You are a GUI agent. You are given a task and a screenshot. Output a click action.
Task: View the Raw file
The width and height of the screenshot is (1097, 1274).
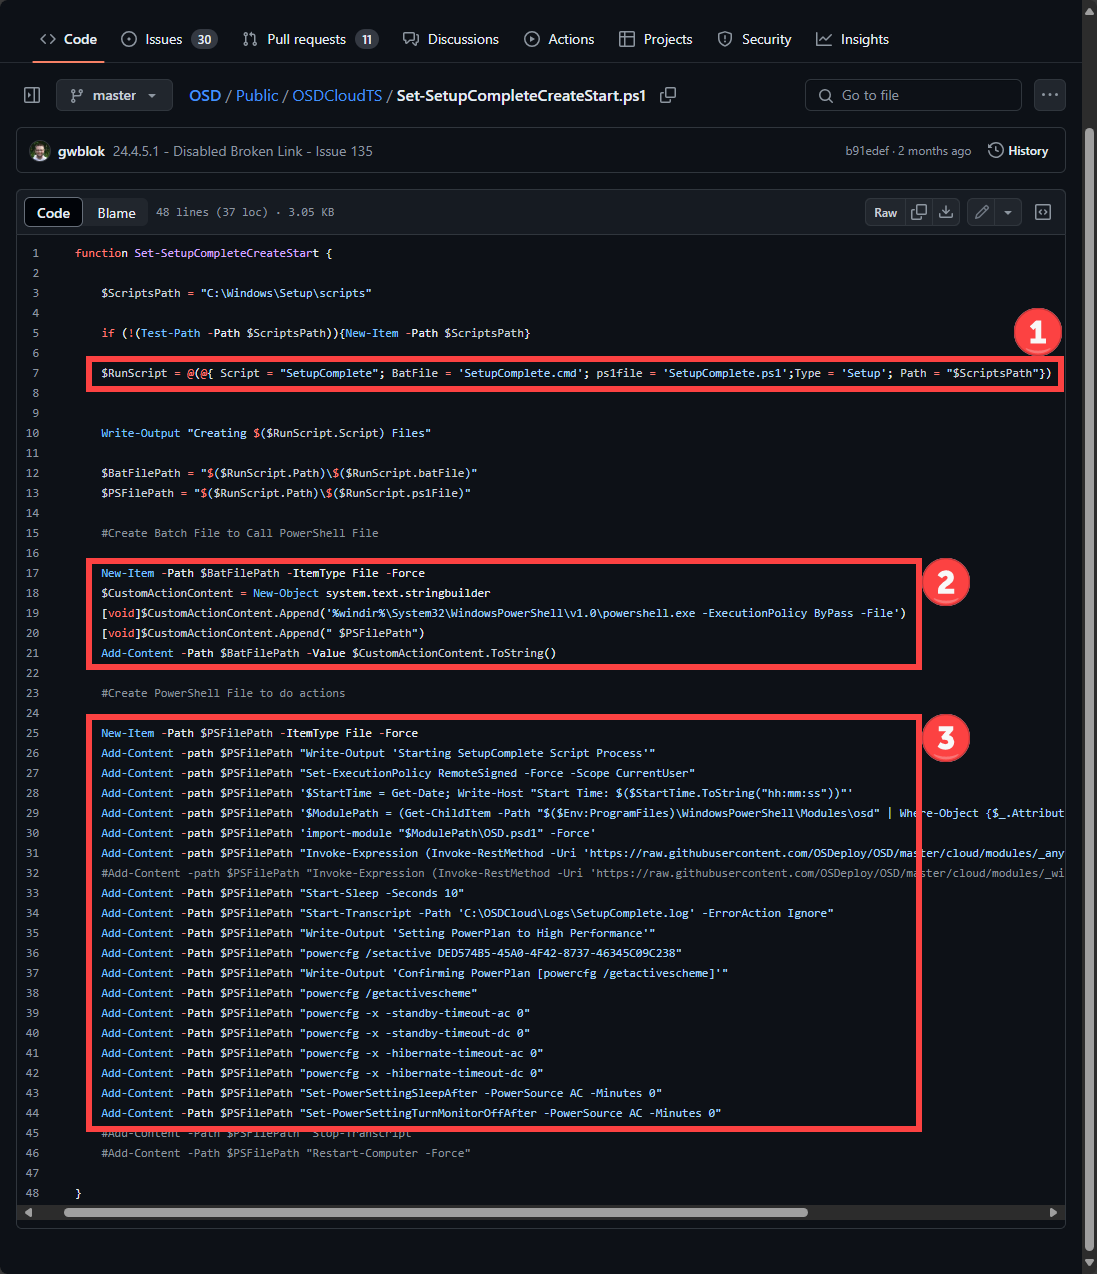884,212
